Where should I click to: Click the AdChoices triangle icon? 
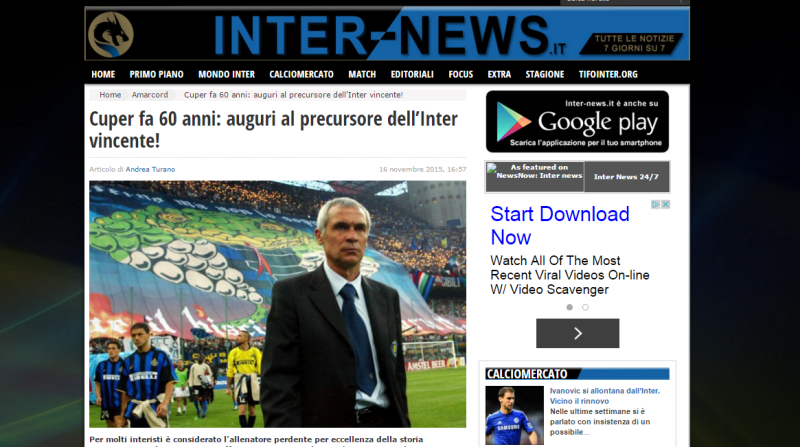coord(656,205)
